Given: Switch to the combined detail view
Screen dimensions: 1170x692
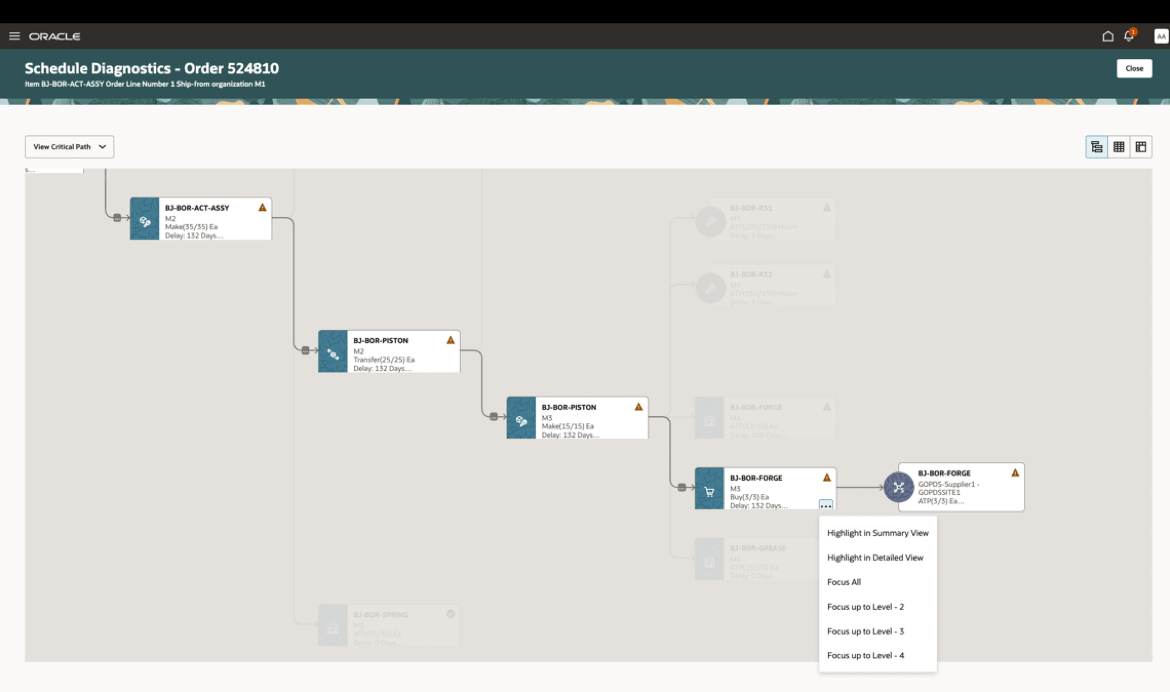Looking at the screenshot, I should coord(1140,146).
